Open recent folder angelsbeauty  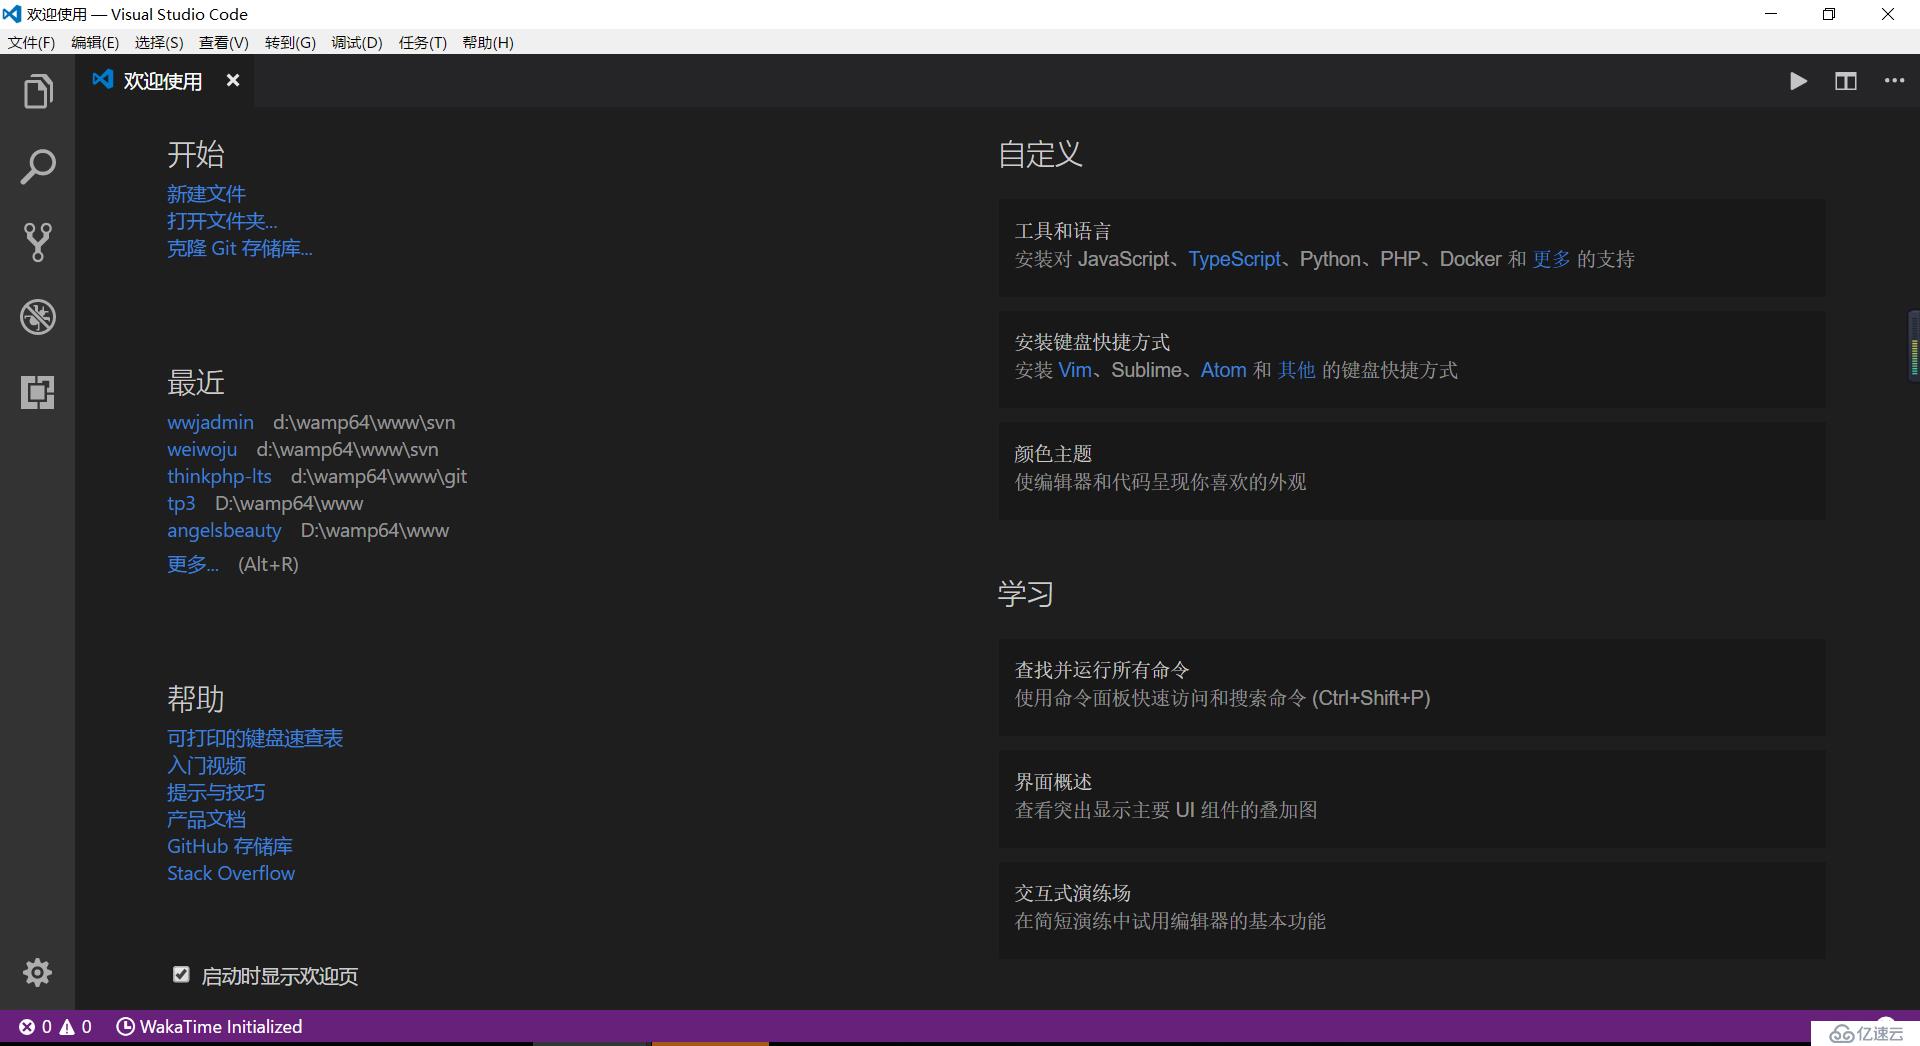pos(224,530)
